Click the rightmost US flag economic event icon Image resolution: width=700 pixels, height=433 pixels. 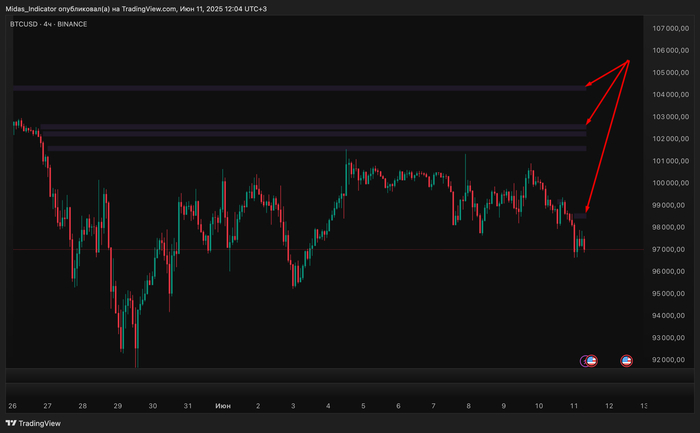coord(627,360)
